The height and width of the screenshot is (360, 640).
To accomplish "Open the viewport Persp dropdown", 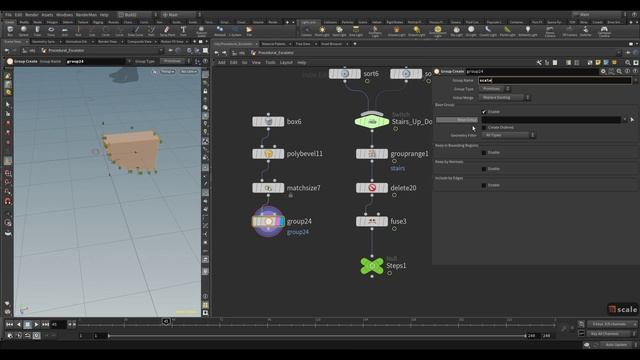I will click(x=167, y=71).
